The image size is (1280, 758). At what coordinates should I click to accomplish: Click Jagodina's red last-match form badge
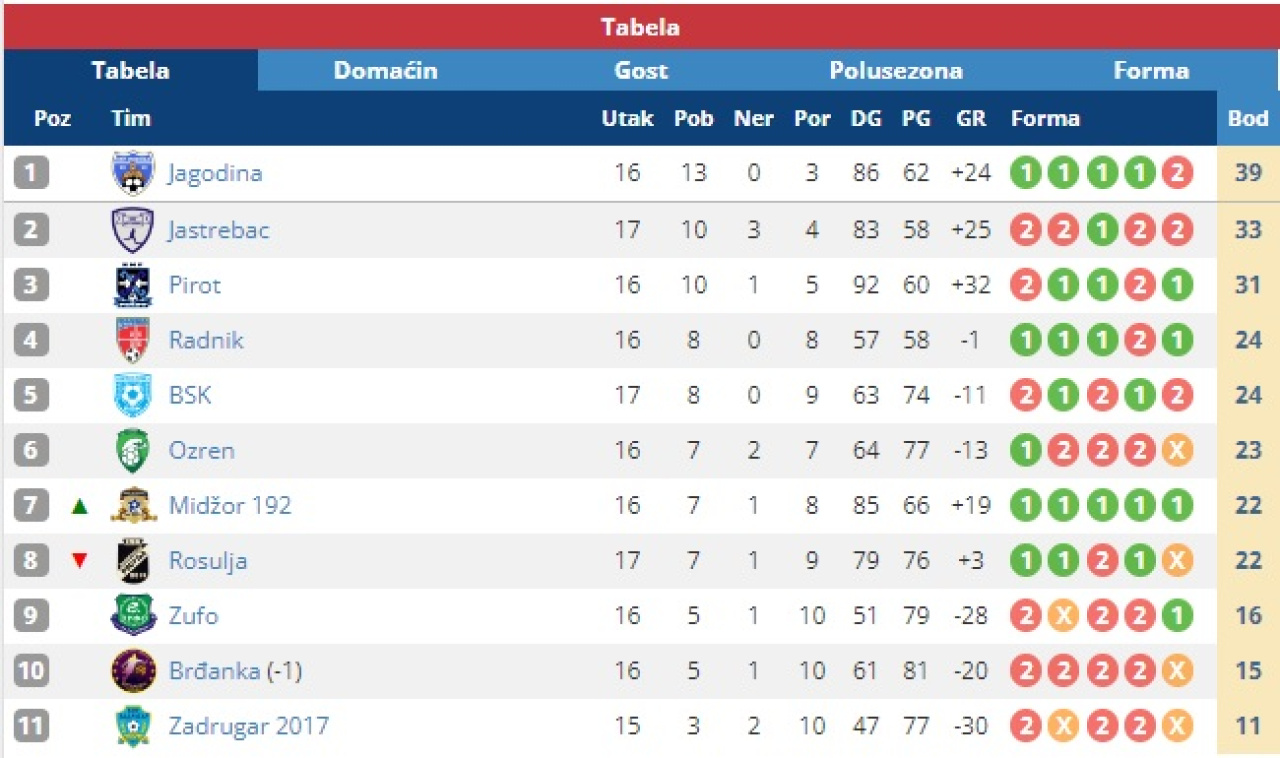(1177, 173)
